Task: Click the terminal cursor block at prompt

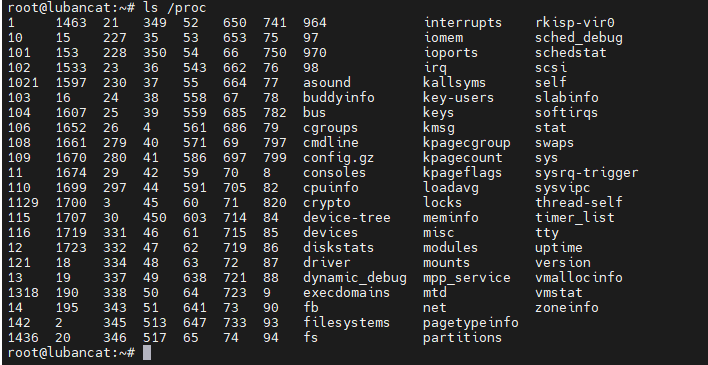Action: [x=147, y=353]
